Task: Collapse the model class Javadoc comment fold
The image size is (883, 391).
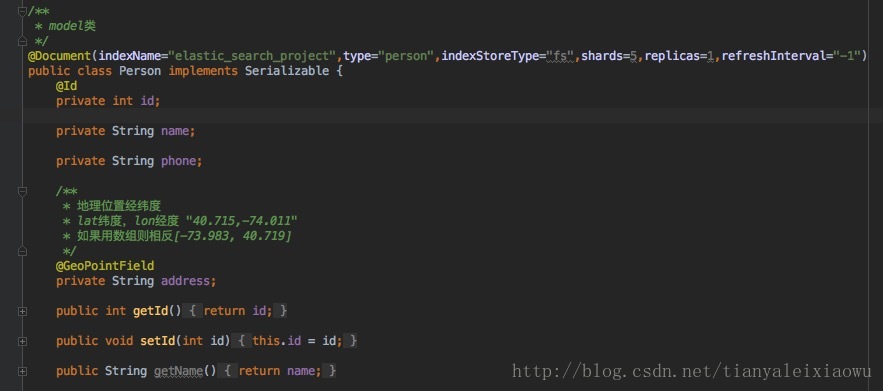Action: point(22,11)
